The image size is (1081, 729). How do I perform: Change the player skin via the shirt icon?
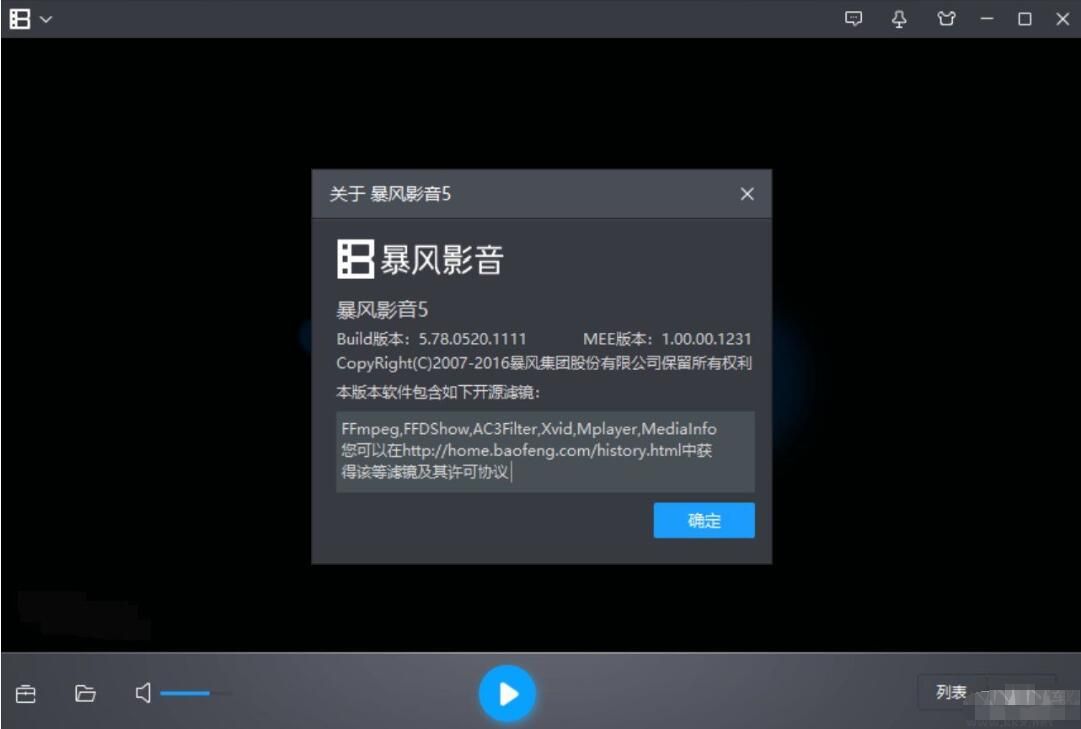click(946, 18)
